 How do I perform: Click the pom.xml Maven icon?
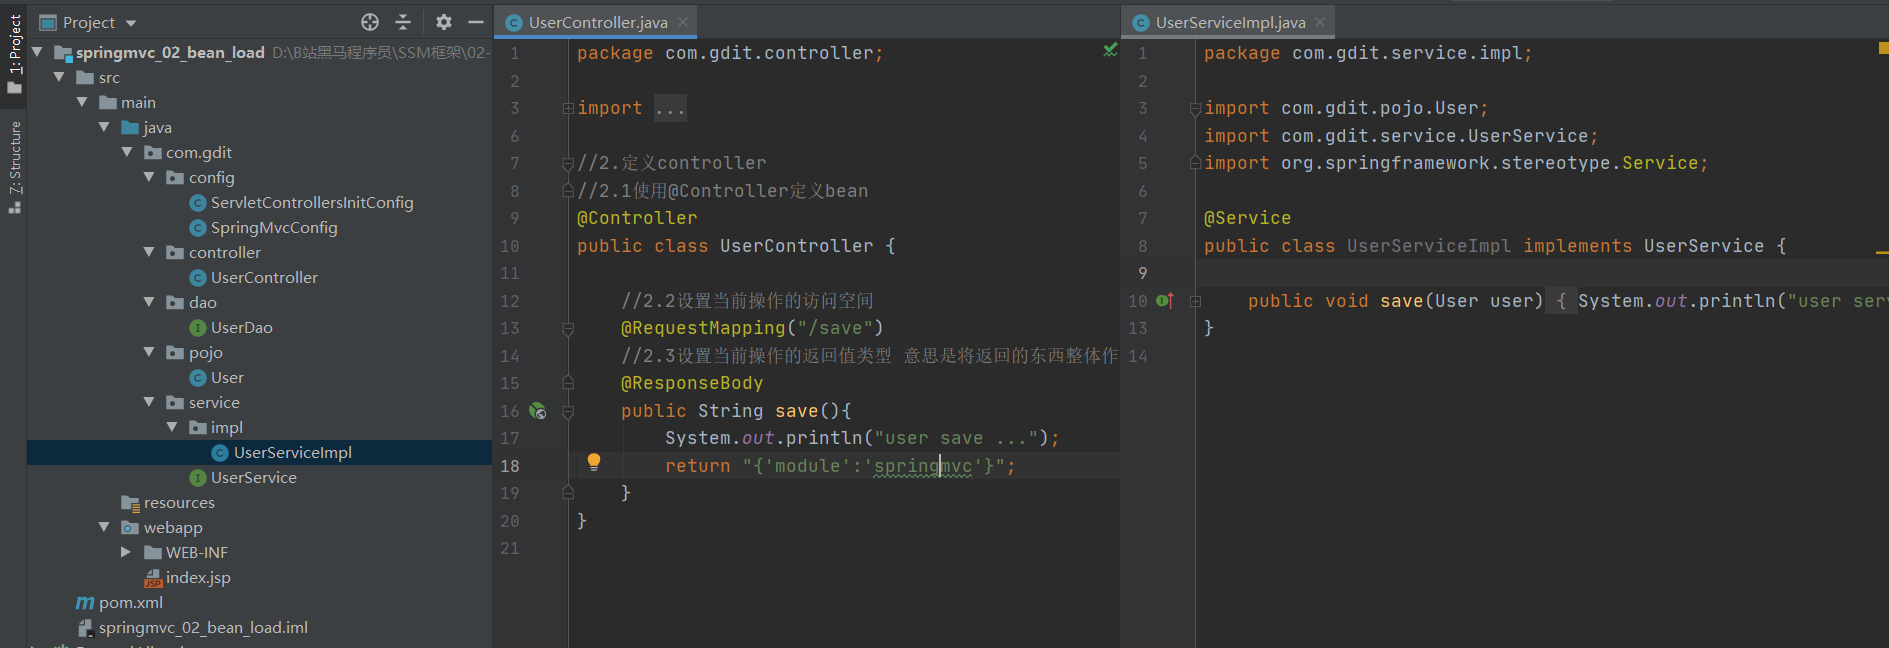click(x=85, y=603)
